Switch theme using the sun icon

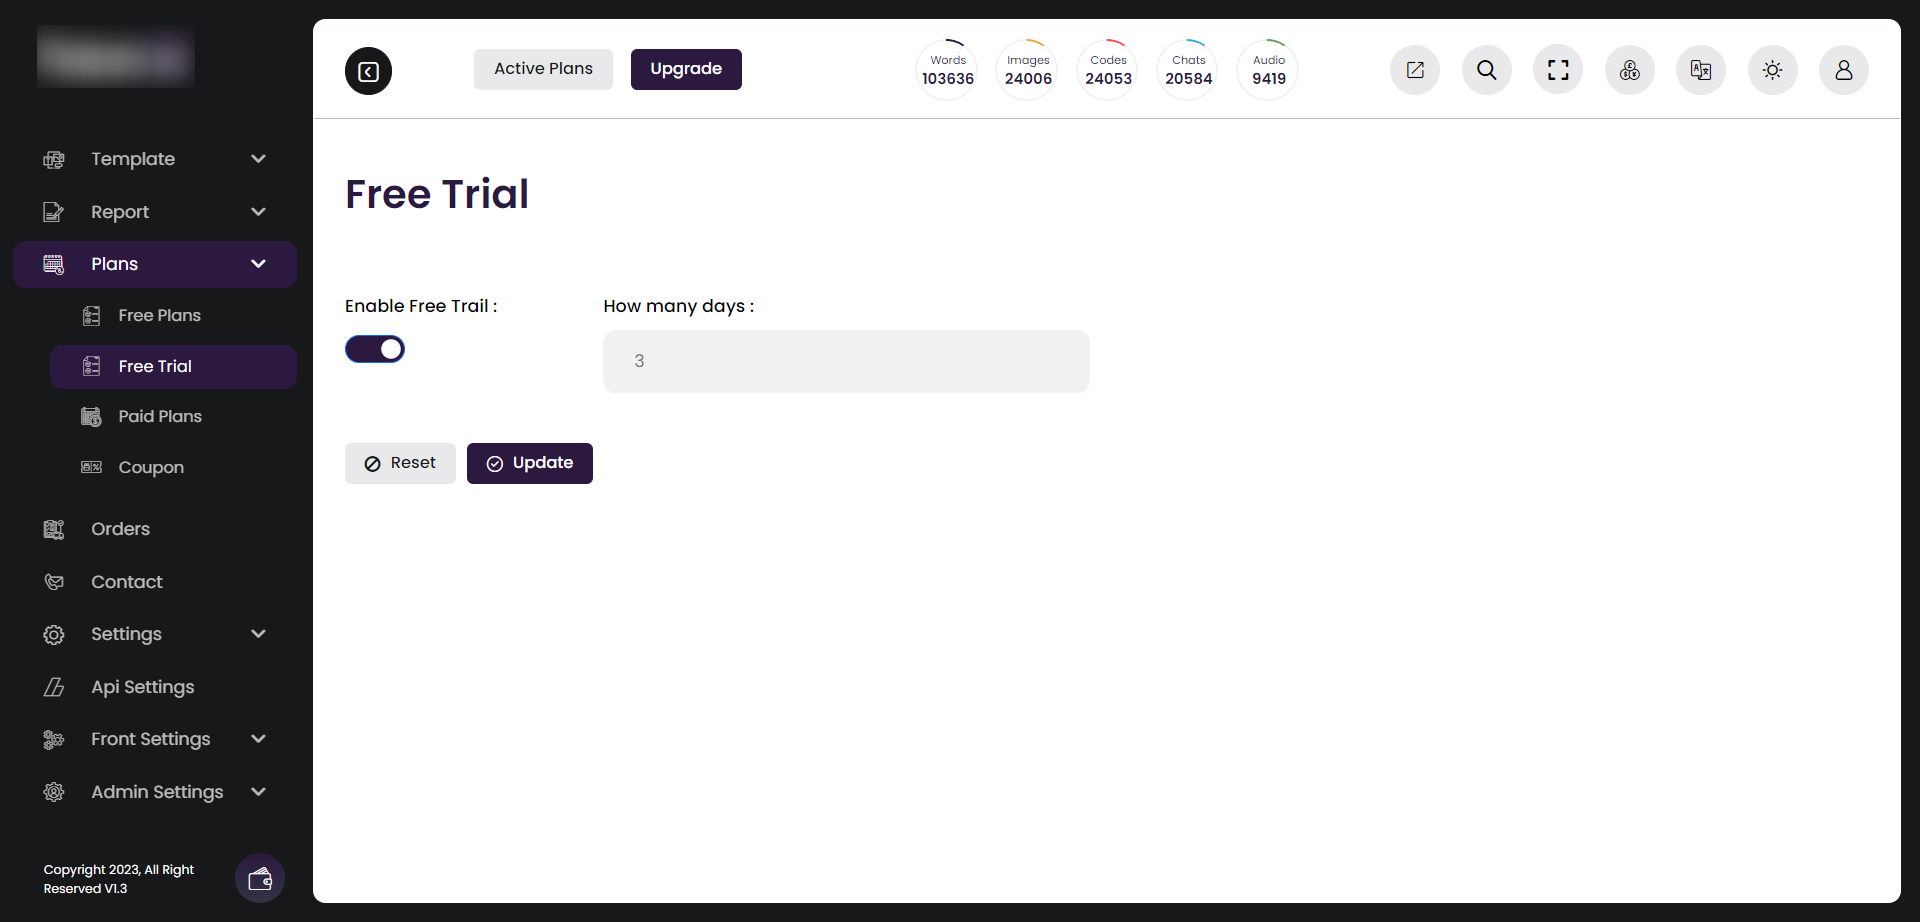click(1772, 70)
